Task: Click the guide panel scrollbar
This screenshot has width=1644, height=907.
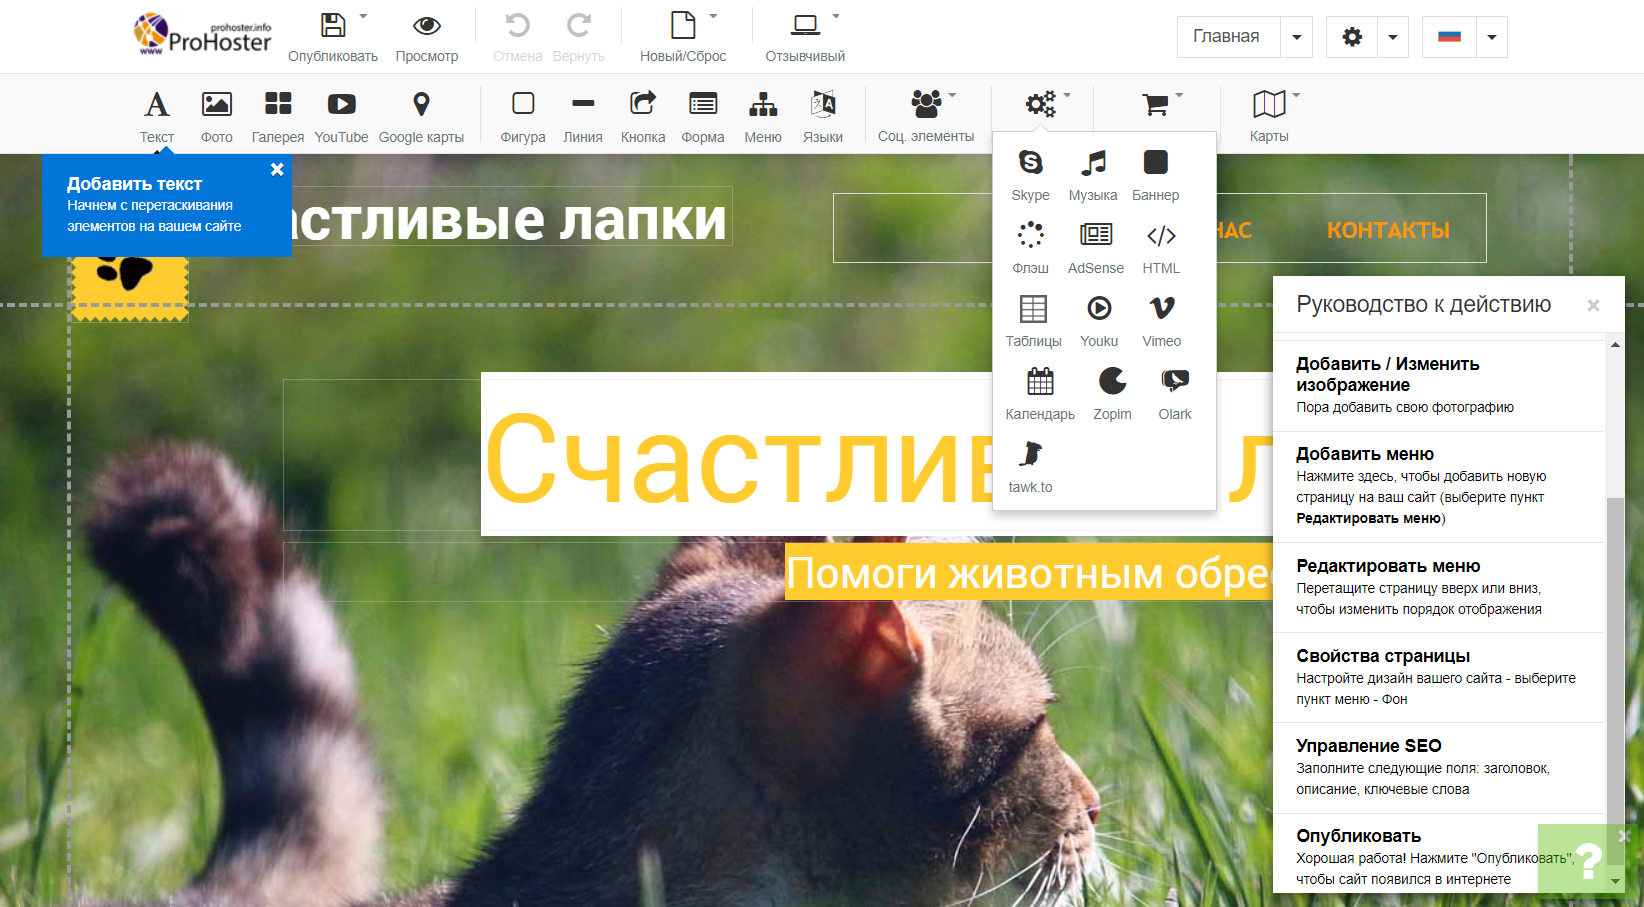Action: 1615,650
